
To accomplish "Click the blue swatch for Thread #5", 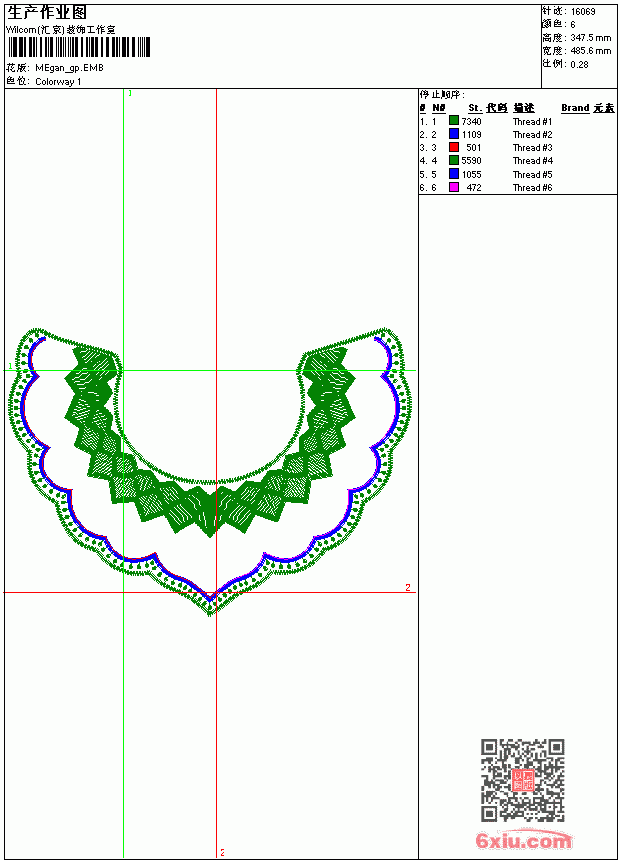I will [454, 173].
